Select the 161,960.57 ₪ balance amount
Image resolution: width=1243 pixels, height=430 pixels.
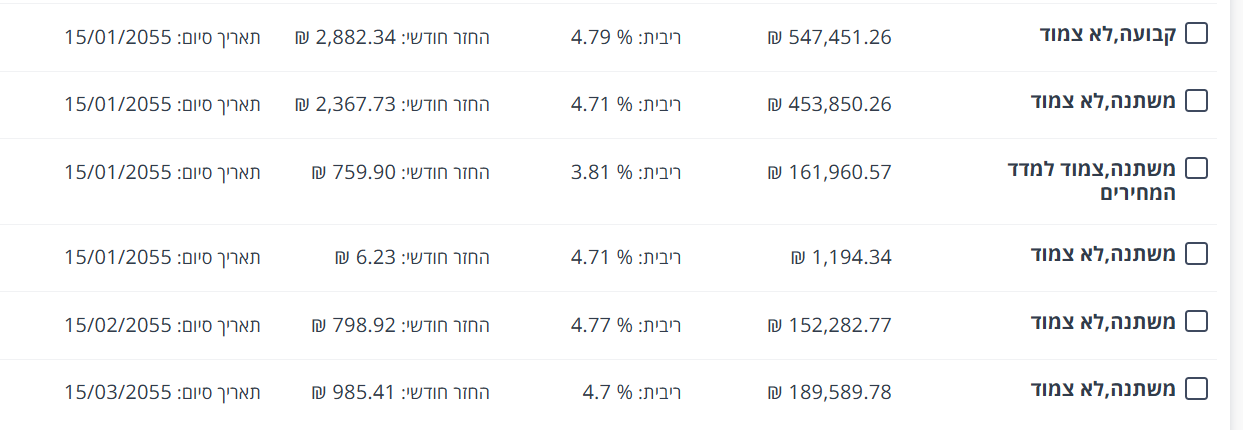click(x=829, y=172)
